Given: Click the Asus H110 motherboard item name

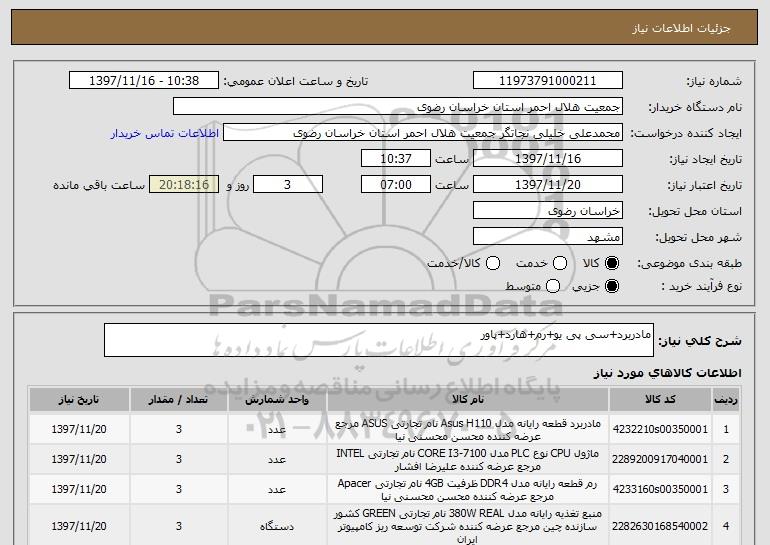Looking at the screenshot, I should 468,430.
